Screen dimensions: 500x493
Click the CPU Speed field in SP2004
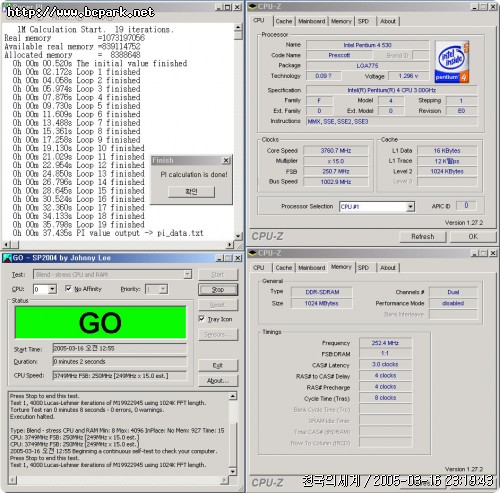tap(120, 376)
